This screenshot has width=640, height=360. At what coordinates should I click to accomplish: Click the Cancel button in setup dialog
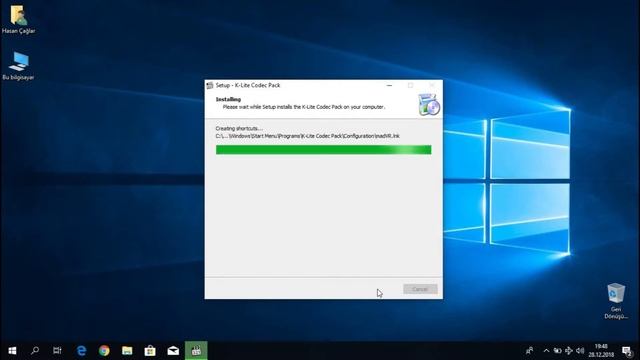tap(420, 289)
